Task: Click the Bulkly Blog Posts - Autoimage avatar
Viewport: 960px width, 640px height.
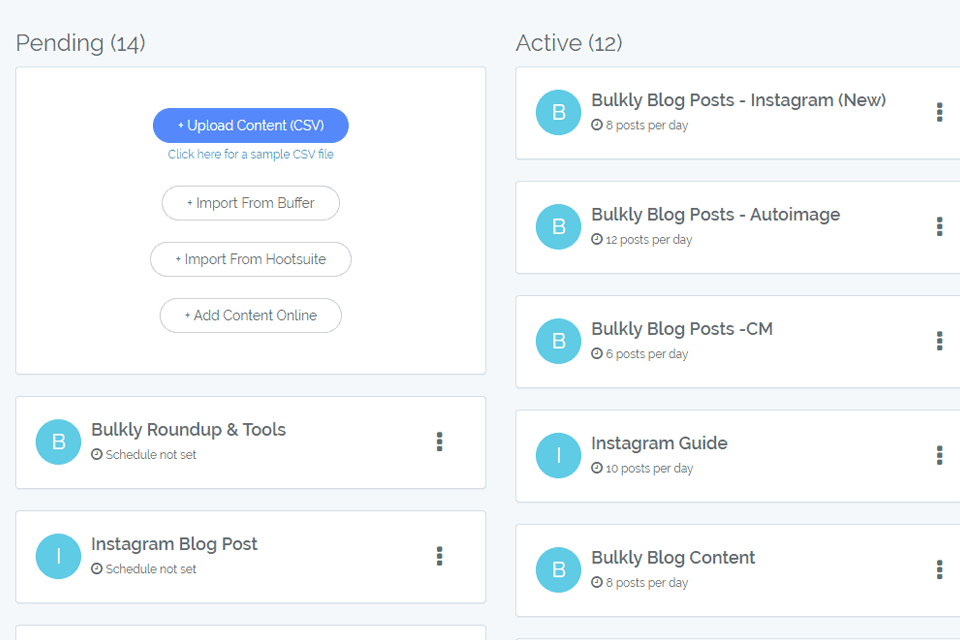Action: (x=558, y=227)
